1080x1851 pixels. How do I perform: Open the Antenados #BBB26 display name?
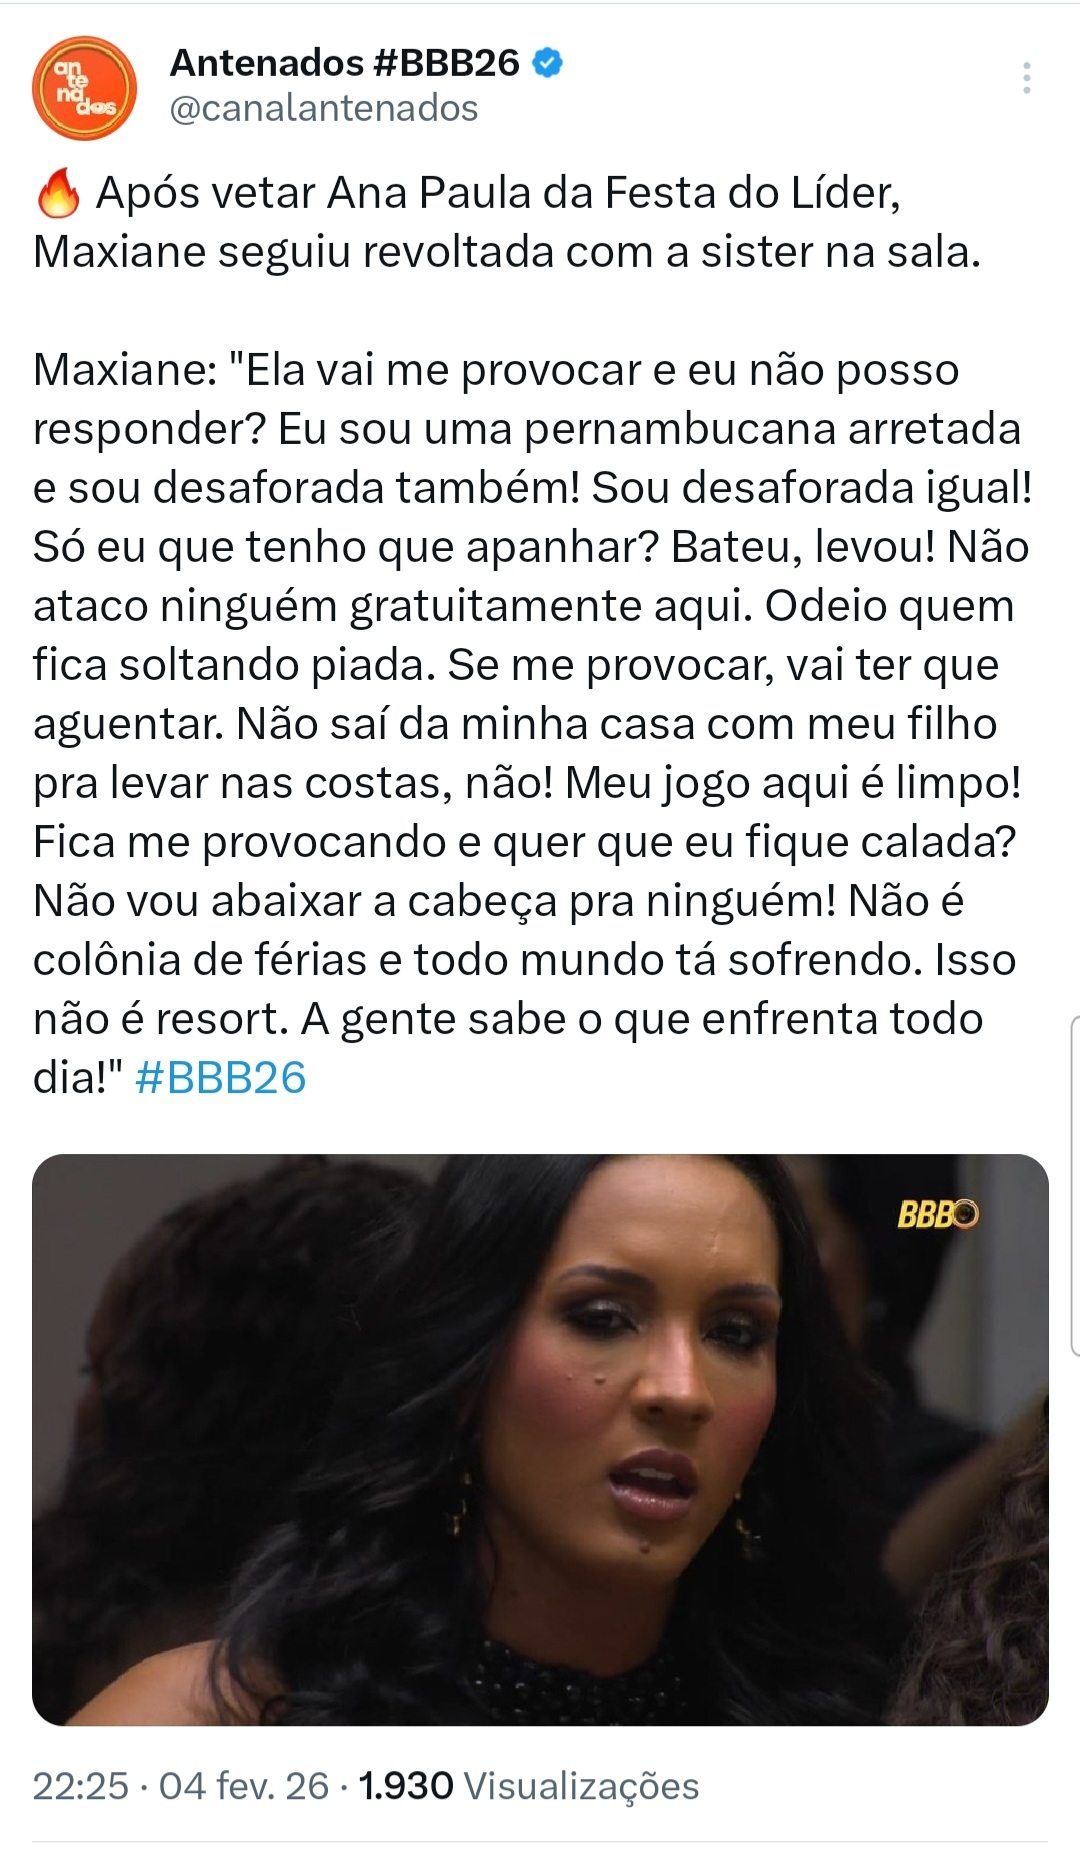pyautogui.click(x=345, y=63)
